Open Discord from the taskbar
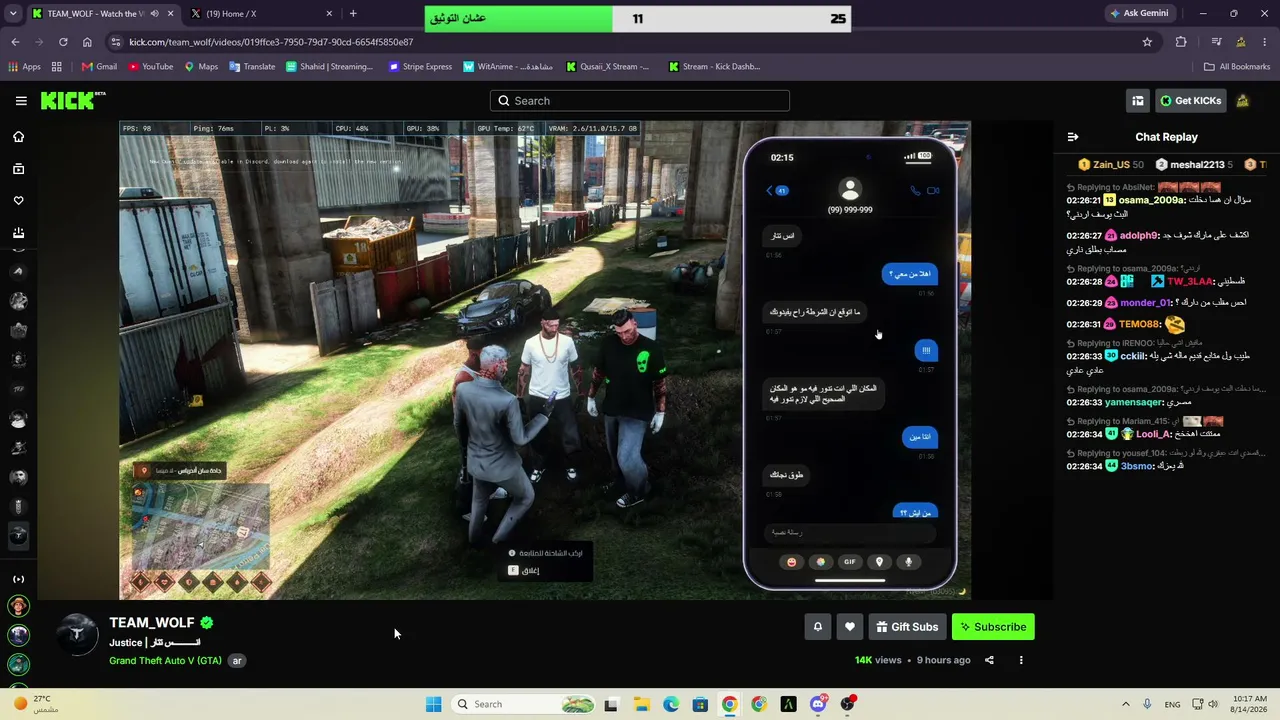This screenshot has width=1280, height=720. [x=818, y=704]
